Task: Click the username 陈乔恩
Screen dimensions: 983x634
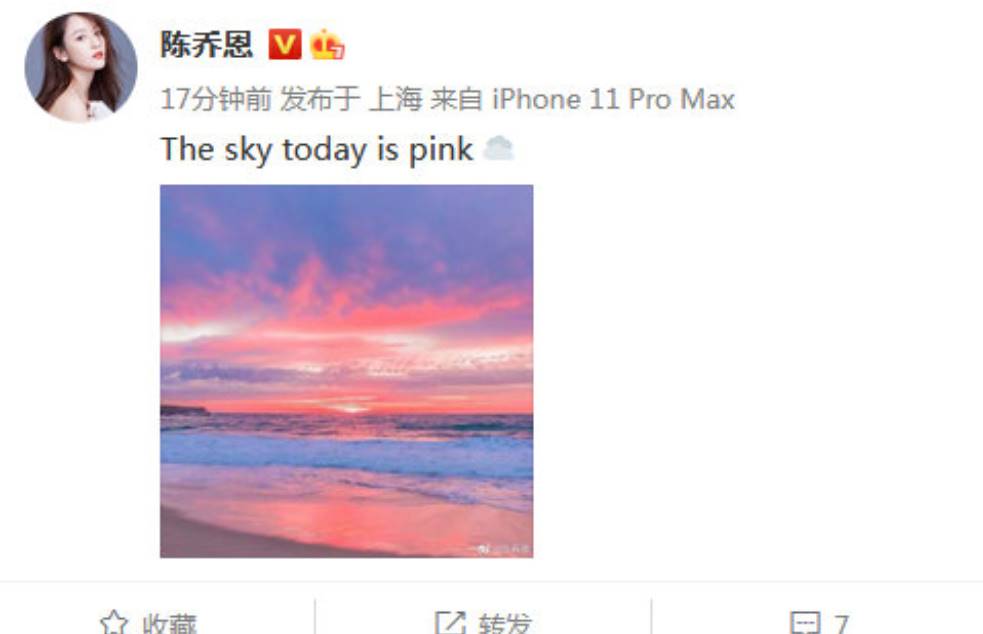Action: click(207, 45)
